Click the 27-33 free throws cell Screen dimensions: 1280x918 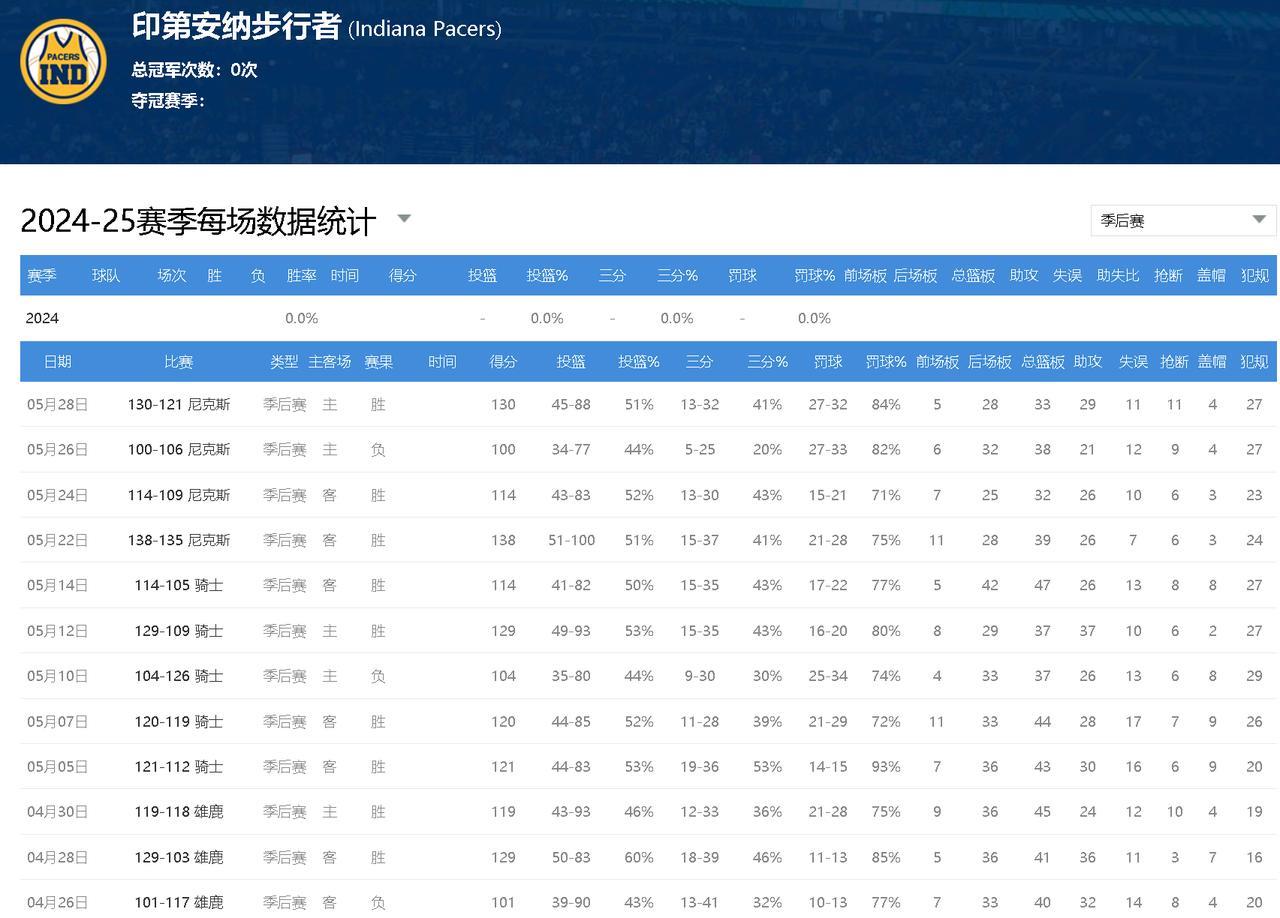[x=828, y=450]
